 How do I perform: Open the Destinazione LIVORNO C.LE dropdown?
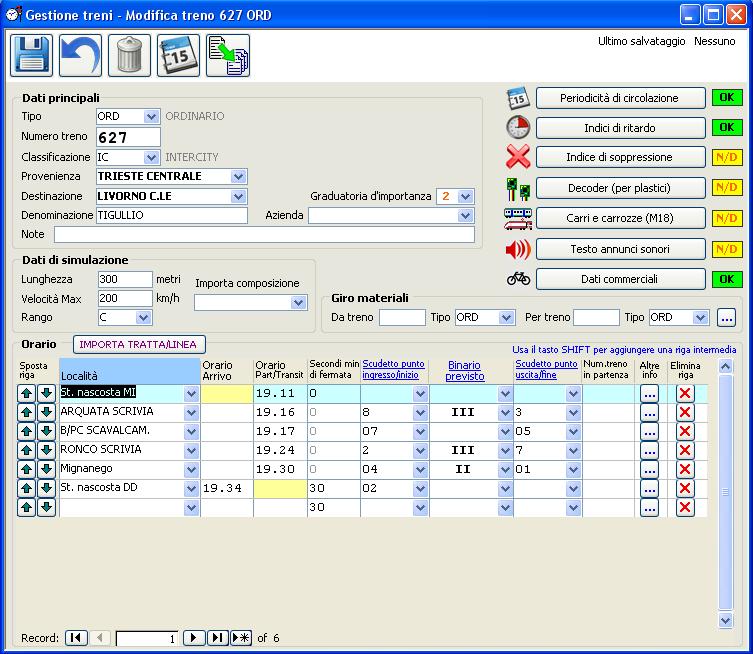click(238, 196)
